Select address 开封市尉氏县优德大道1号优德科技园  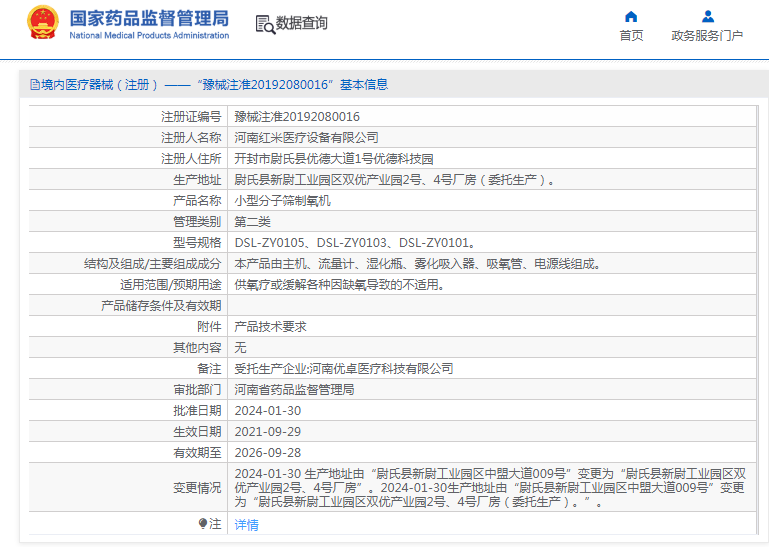(333, 159)
